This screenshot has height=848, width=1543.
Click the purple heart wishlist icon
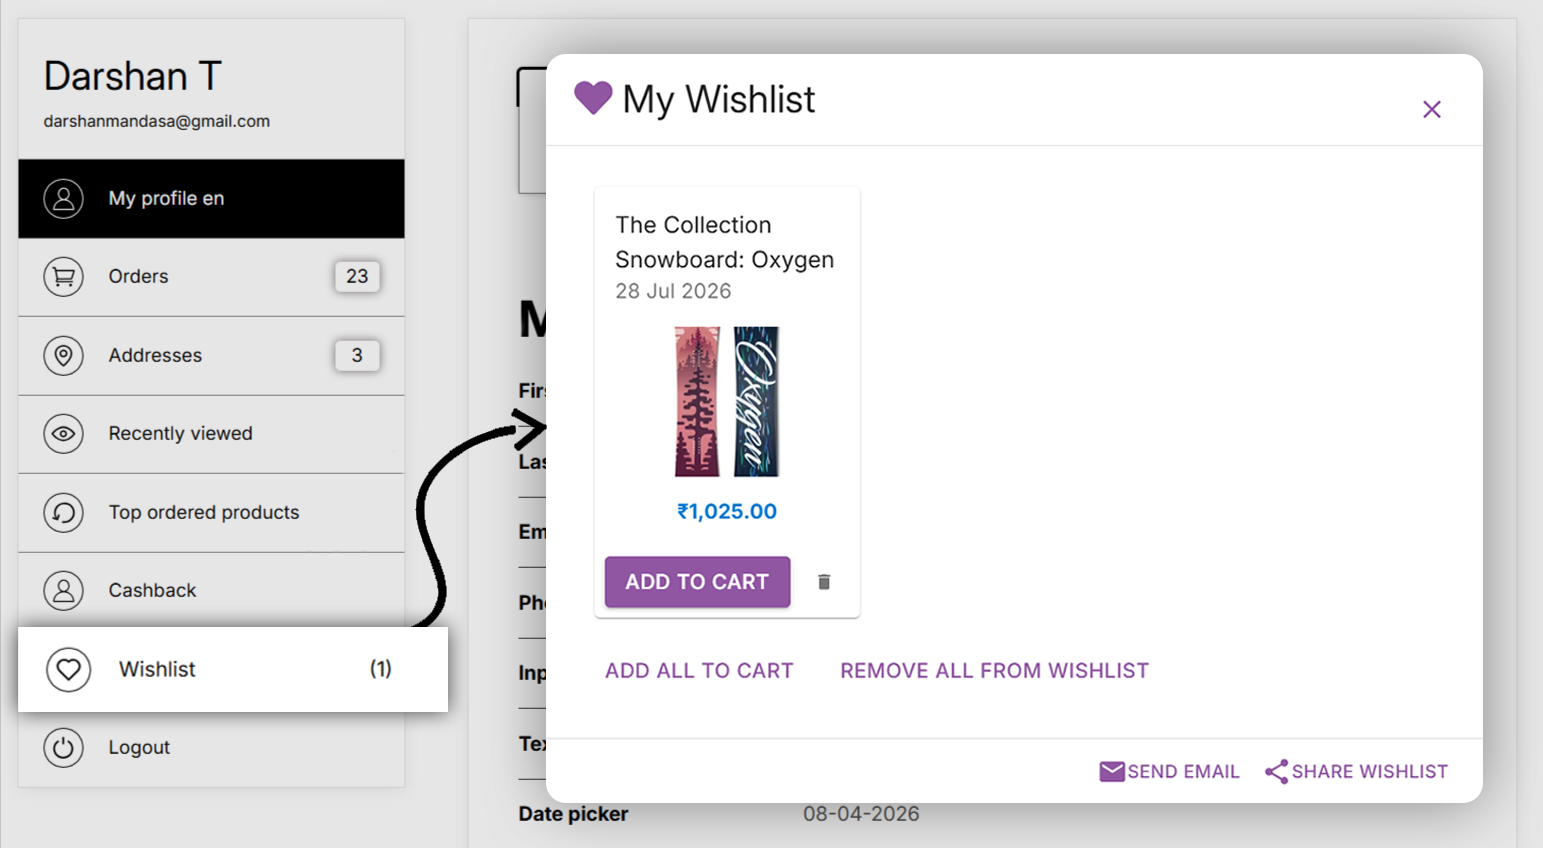pyautogui.click(x=593, y=98)
